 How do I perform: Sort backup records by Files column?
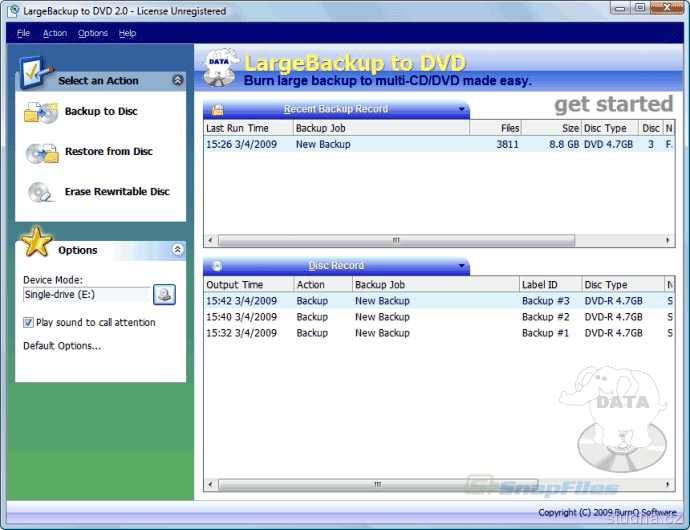pyautogui.click(x=496, y=128)
